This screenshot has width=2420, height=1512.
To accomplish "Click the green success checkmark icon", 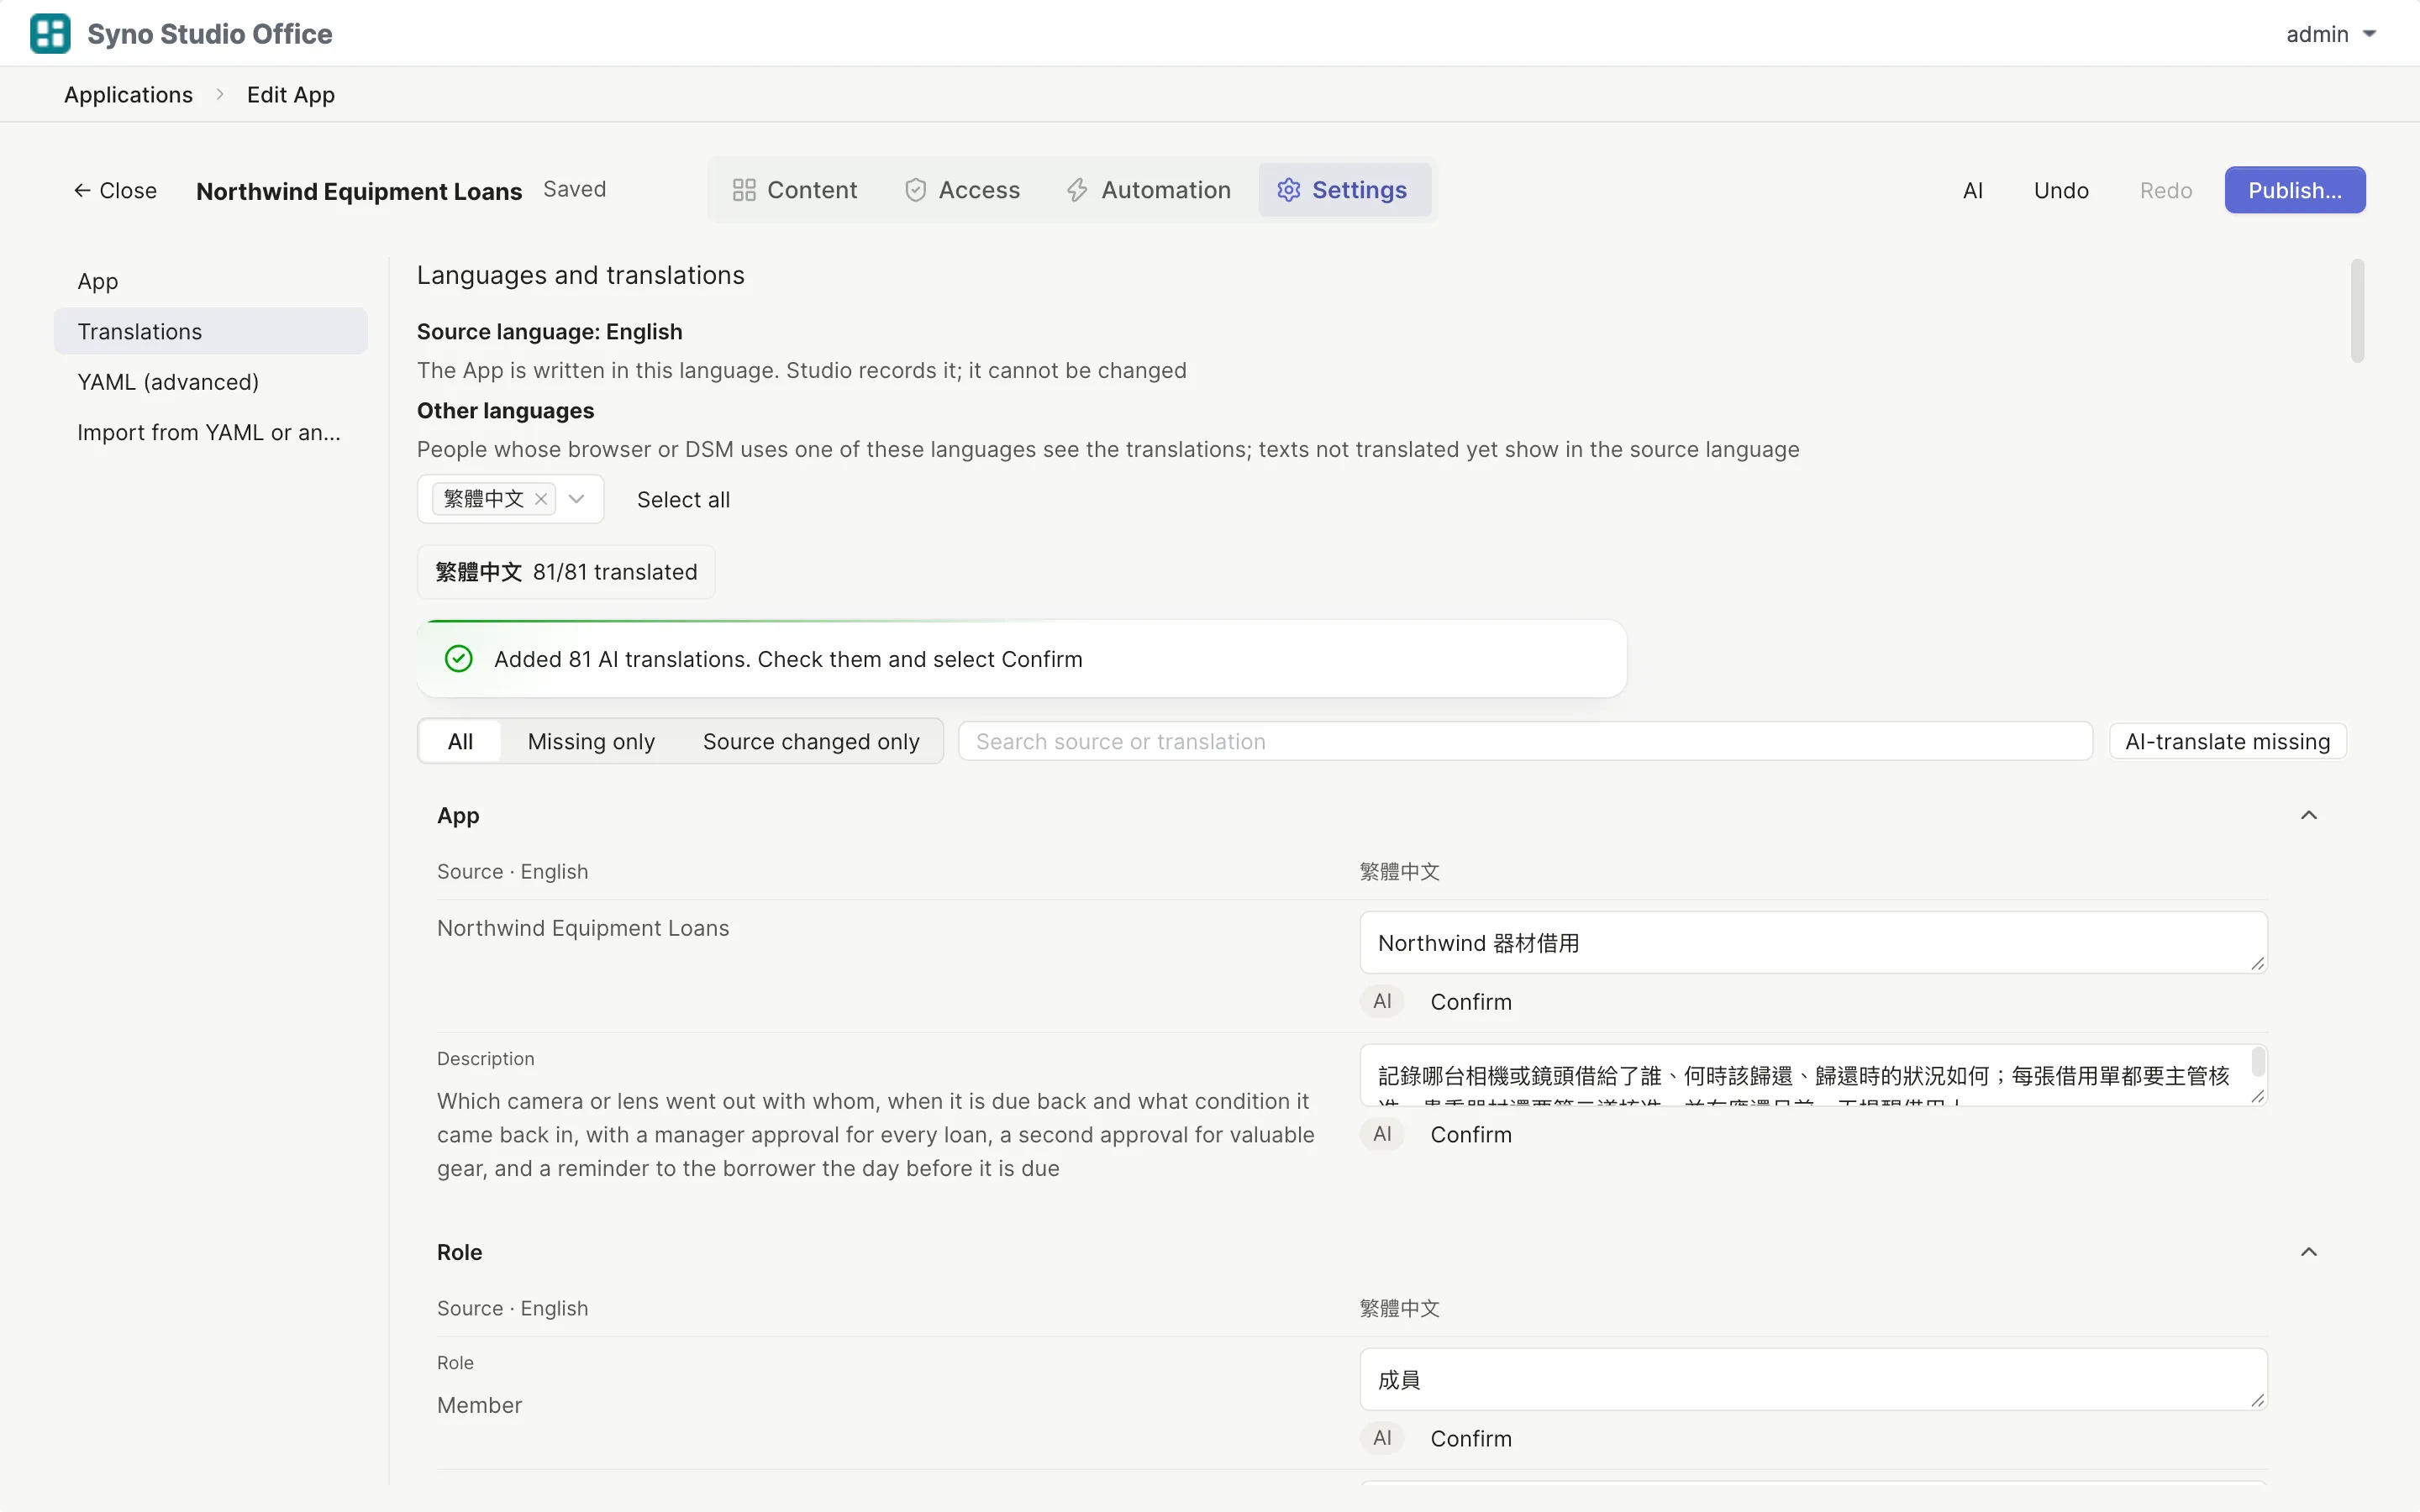I will pos(458,659).
